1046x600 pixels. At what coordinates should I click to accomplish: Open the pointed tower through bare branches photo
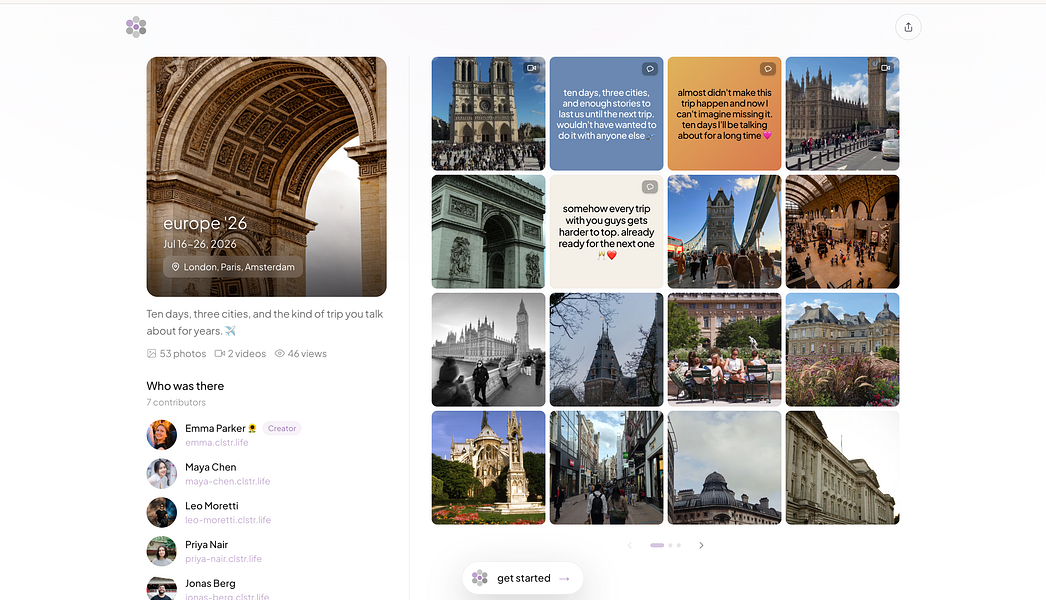pyautogui.click(x=606, y=350)
